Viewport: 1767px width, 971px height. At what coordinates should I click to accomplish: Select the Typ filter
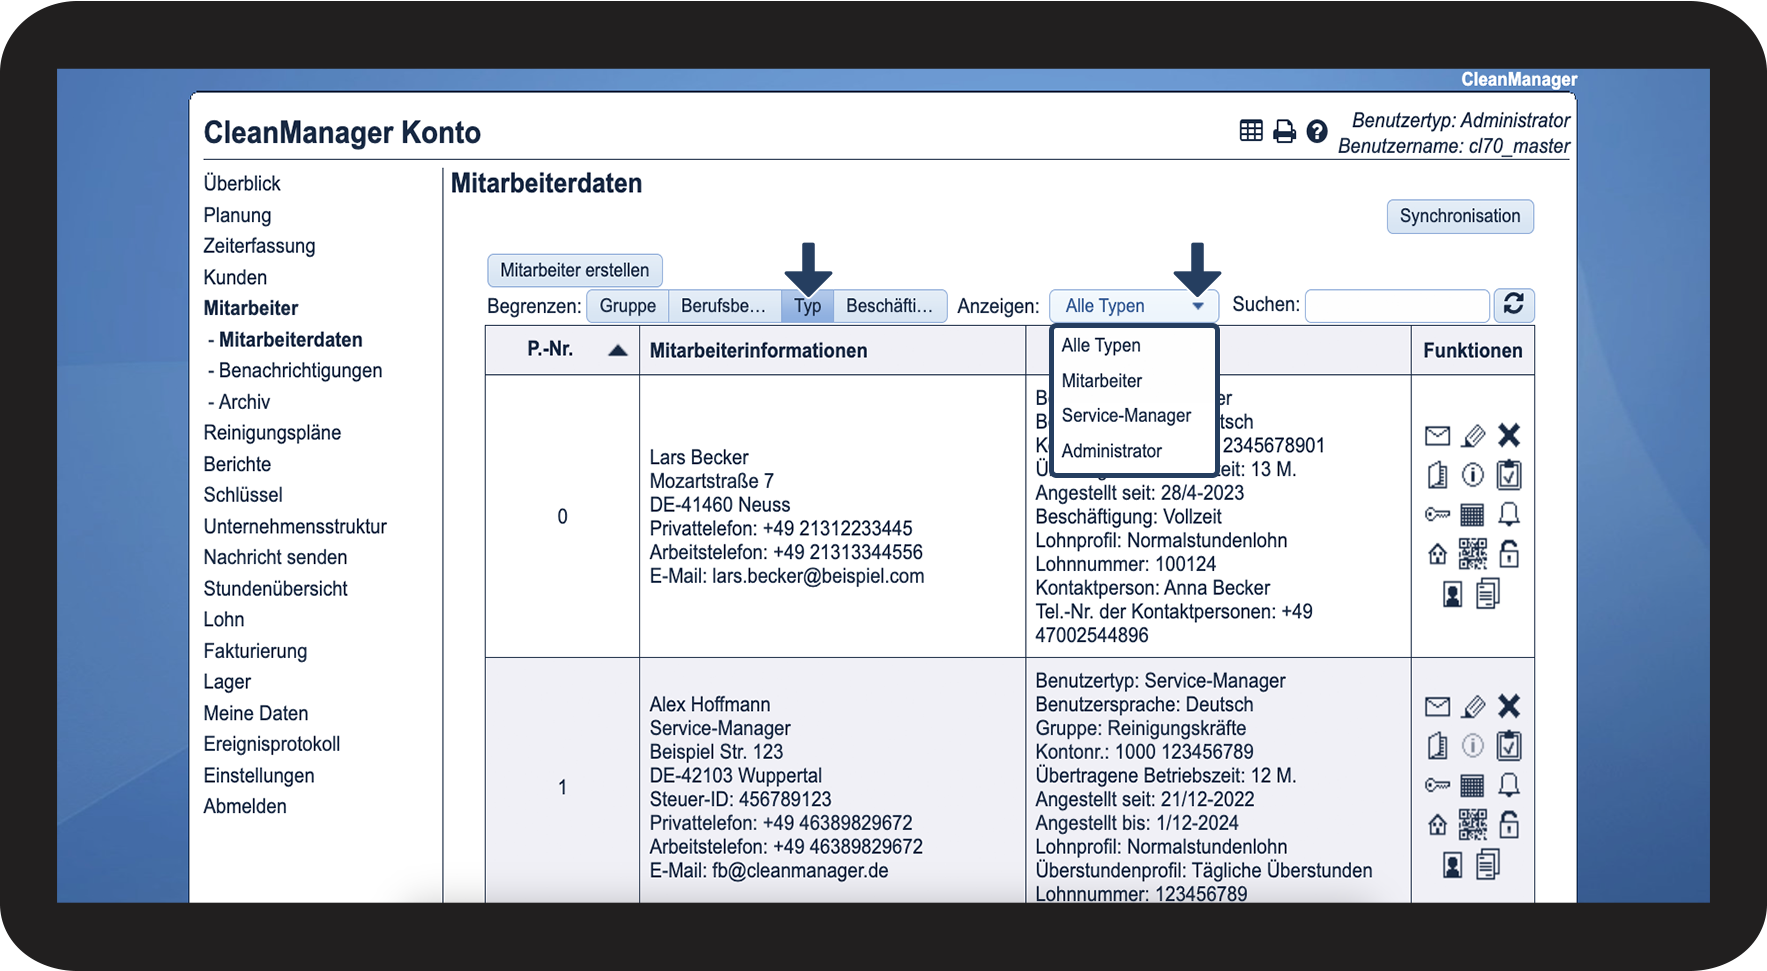point(808,306)
